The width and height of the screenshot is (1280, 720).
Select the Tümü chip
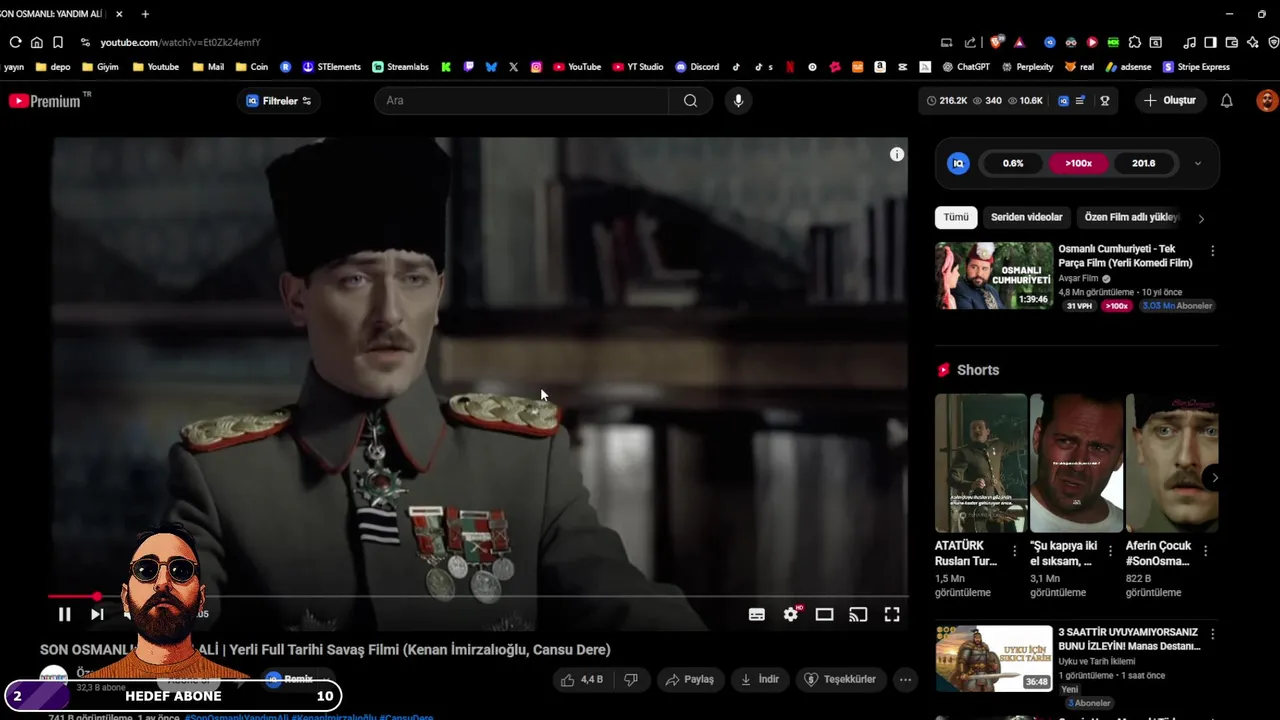tap(956, 217)
